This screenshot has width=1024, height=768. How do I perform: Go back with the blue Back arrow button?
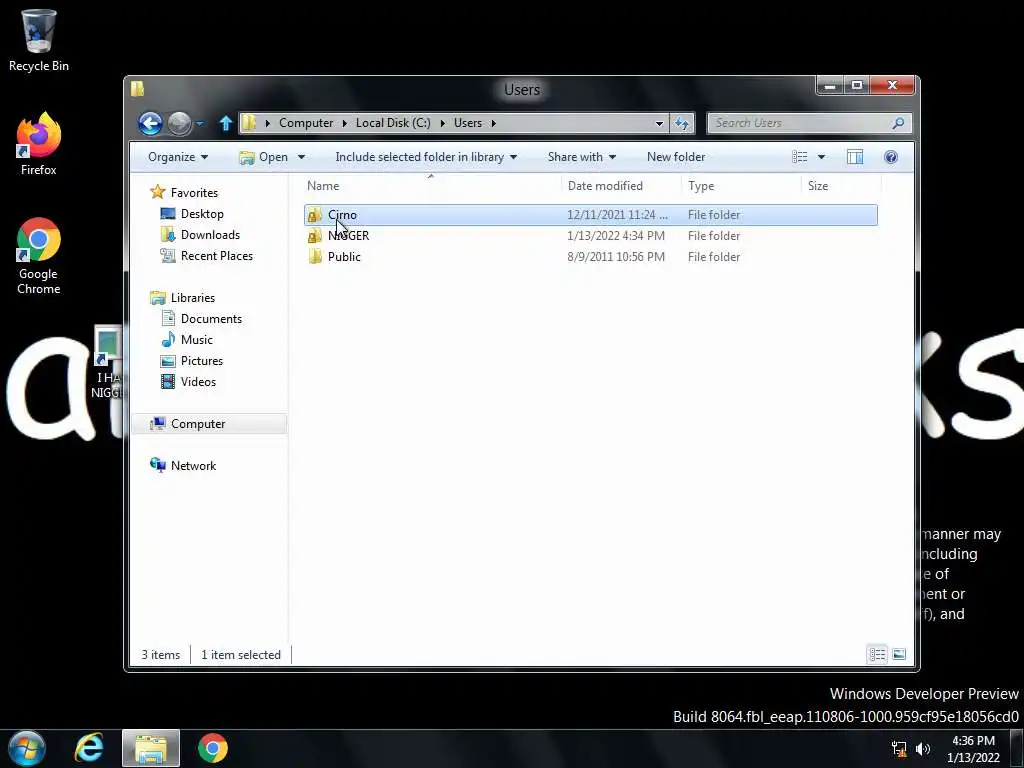click(150, 123)
